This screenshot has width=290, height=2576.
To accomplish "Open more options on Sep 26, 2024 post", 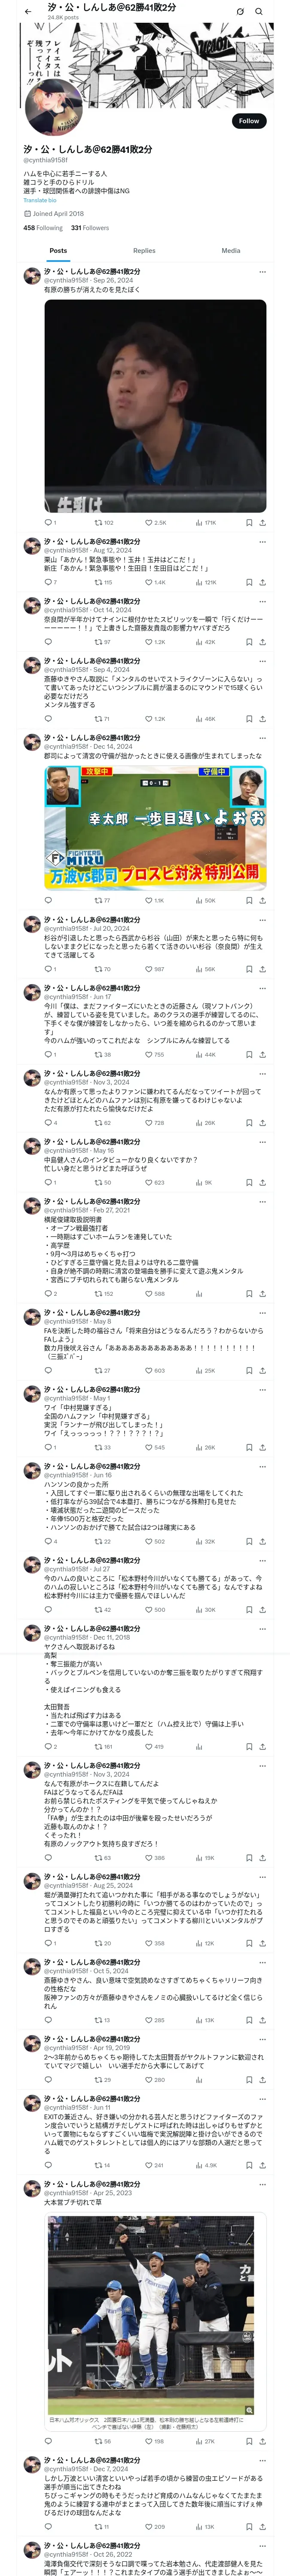I will [262, 271].
